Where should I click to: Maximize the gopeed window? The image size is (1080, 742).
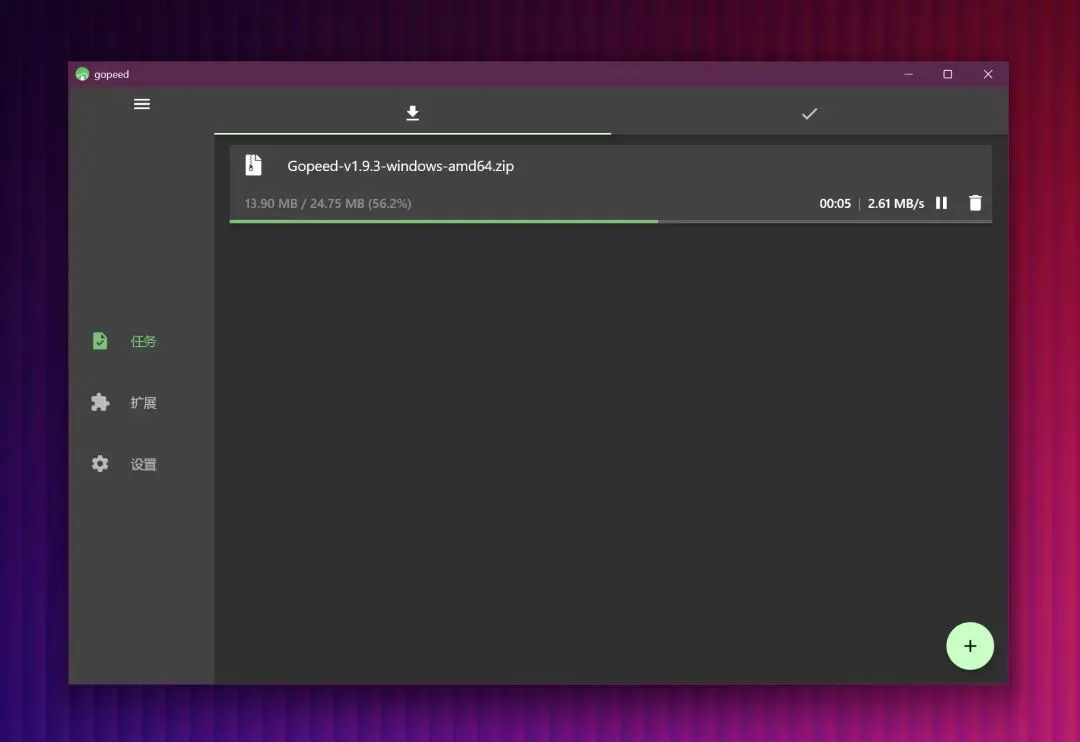[x=948, y=74]
